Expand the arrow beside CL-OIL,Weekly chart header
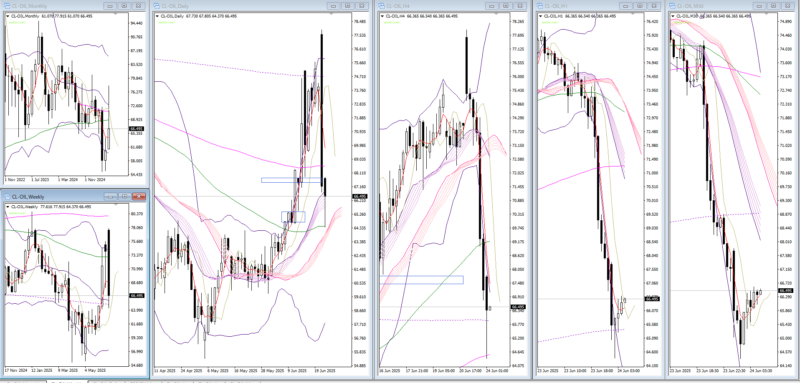Viewport: 800px width, 383px height. [8, 207]
